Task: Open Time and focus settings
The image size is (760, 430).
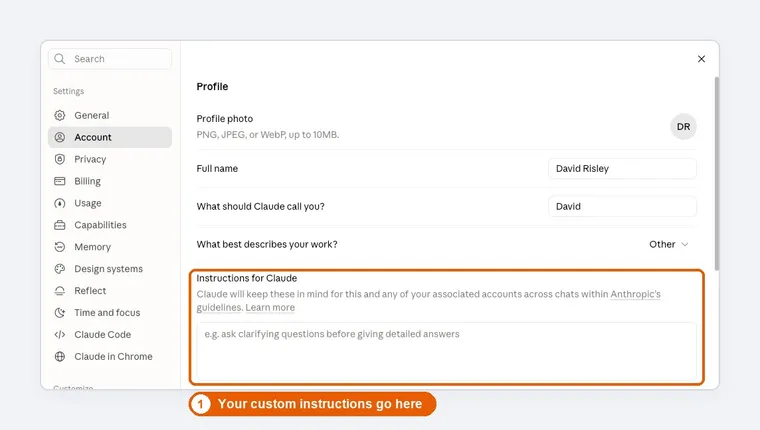Action: click(x=110, y=313)
